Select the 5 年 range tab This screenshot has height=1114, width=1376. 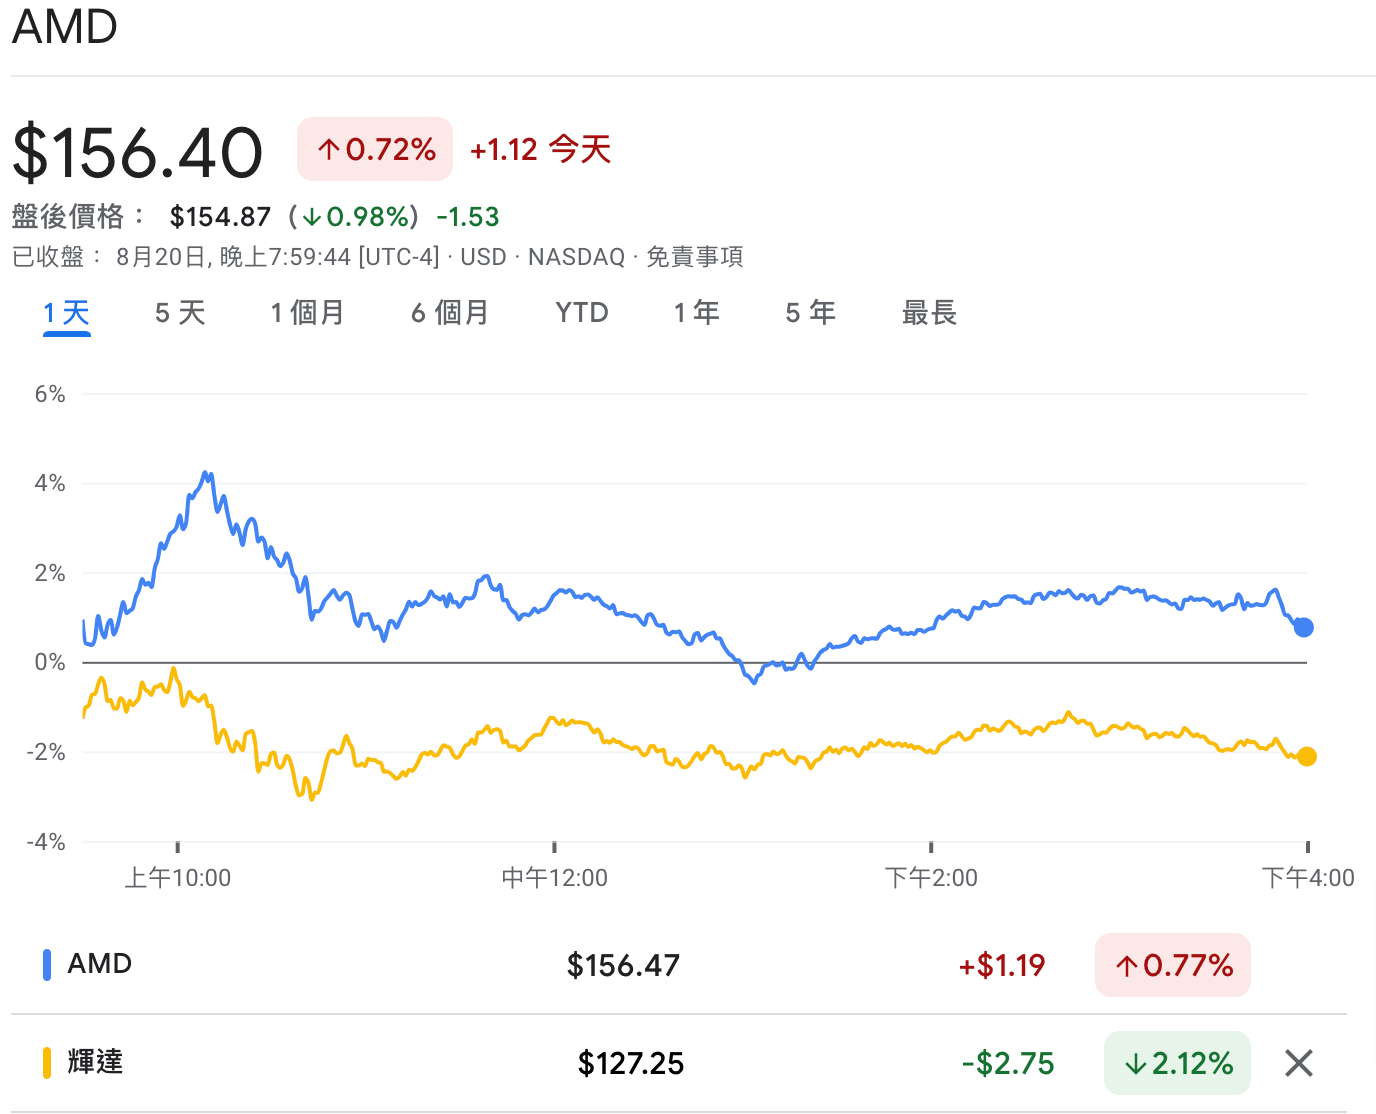(x=810, y=313)
